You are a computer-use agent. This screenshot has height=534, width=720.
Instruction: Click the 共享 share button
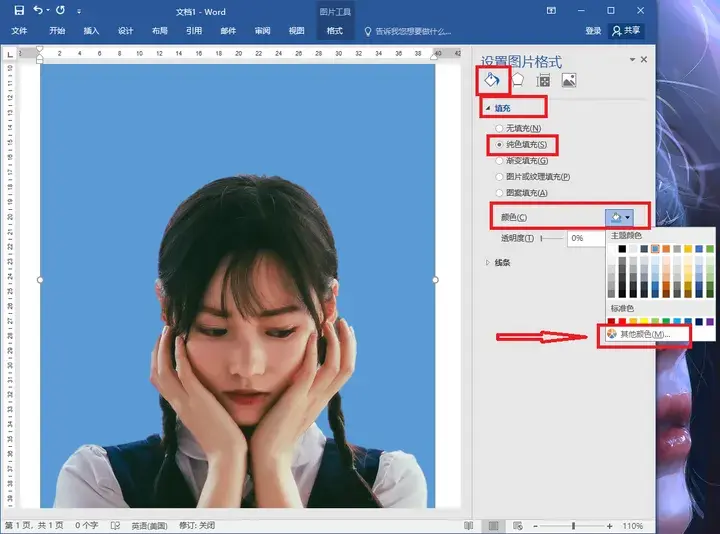coord(625,31)
